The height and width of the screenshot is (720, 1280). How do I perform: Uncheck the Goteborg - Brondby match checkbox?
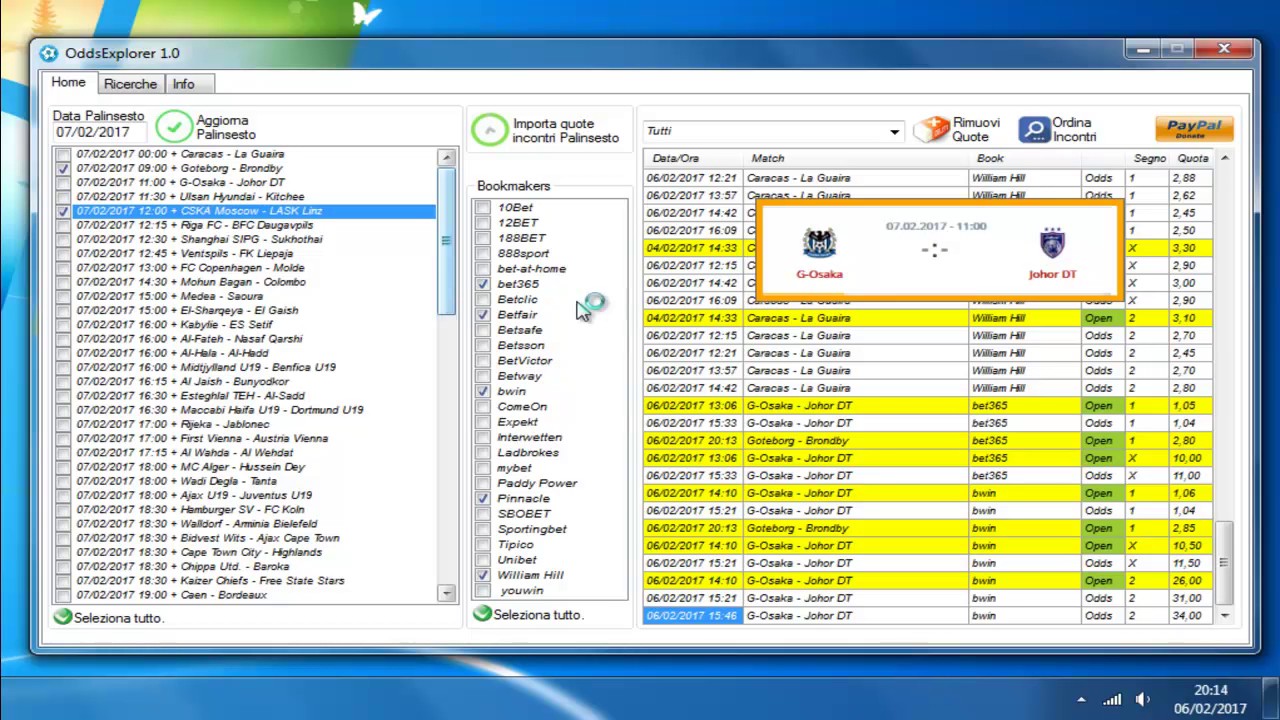[x=64, y=168]
